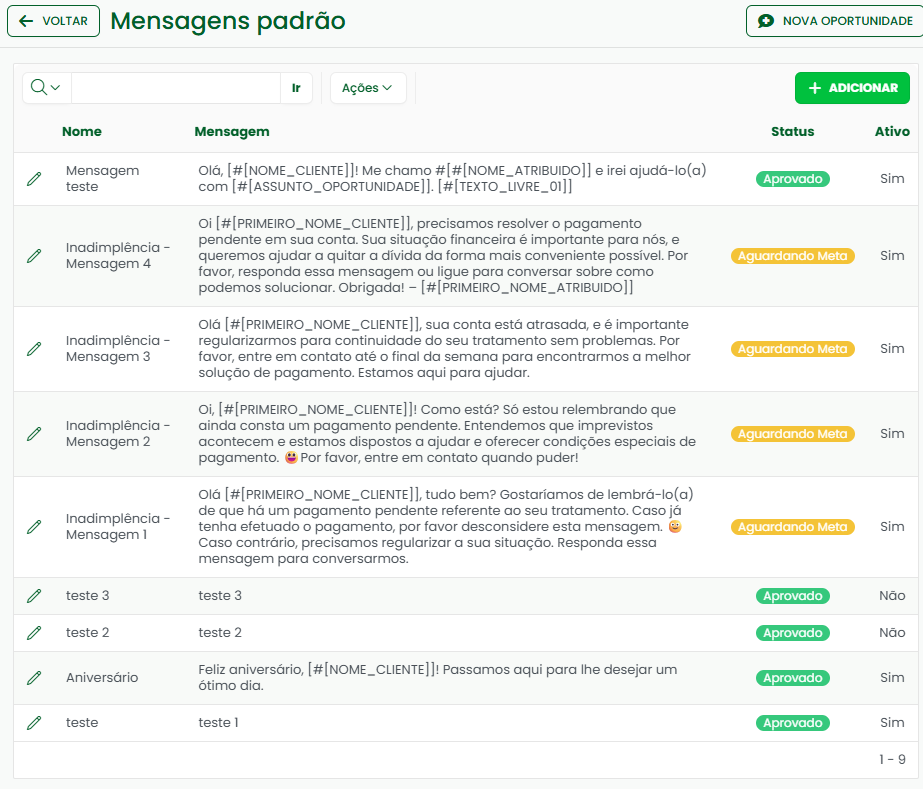Click the green ADICIONAR button
923x789 pixels.
pyautogui.click(x=852, y=88)
